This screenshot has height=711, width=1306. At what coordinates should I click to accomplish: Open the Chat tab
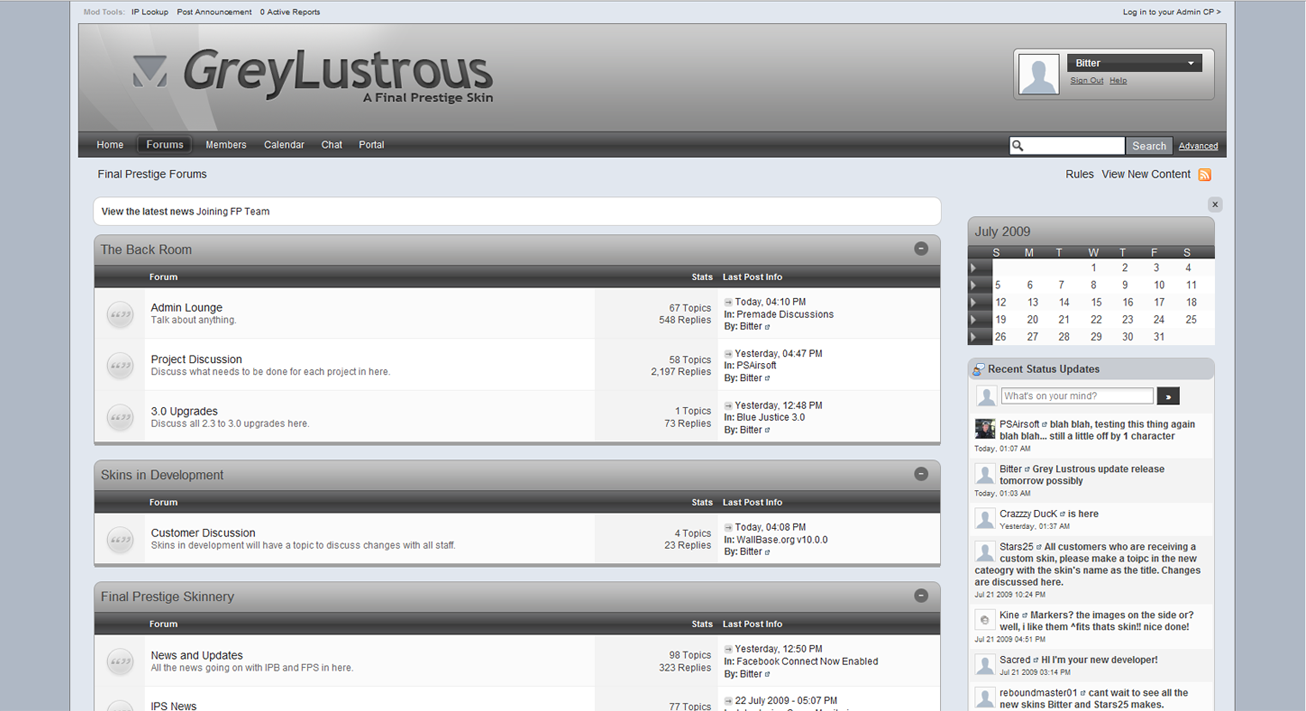tap(332, 145)
